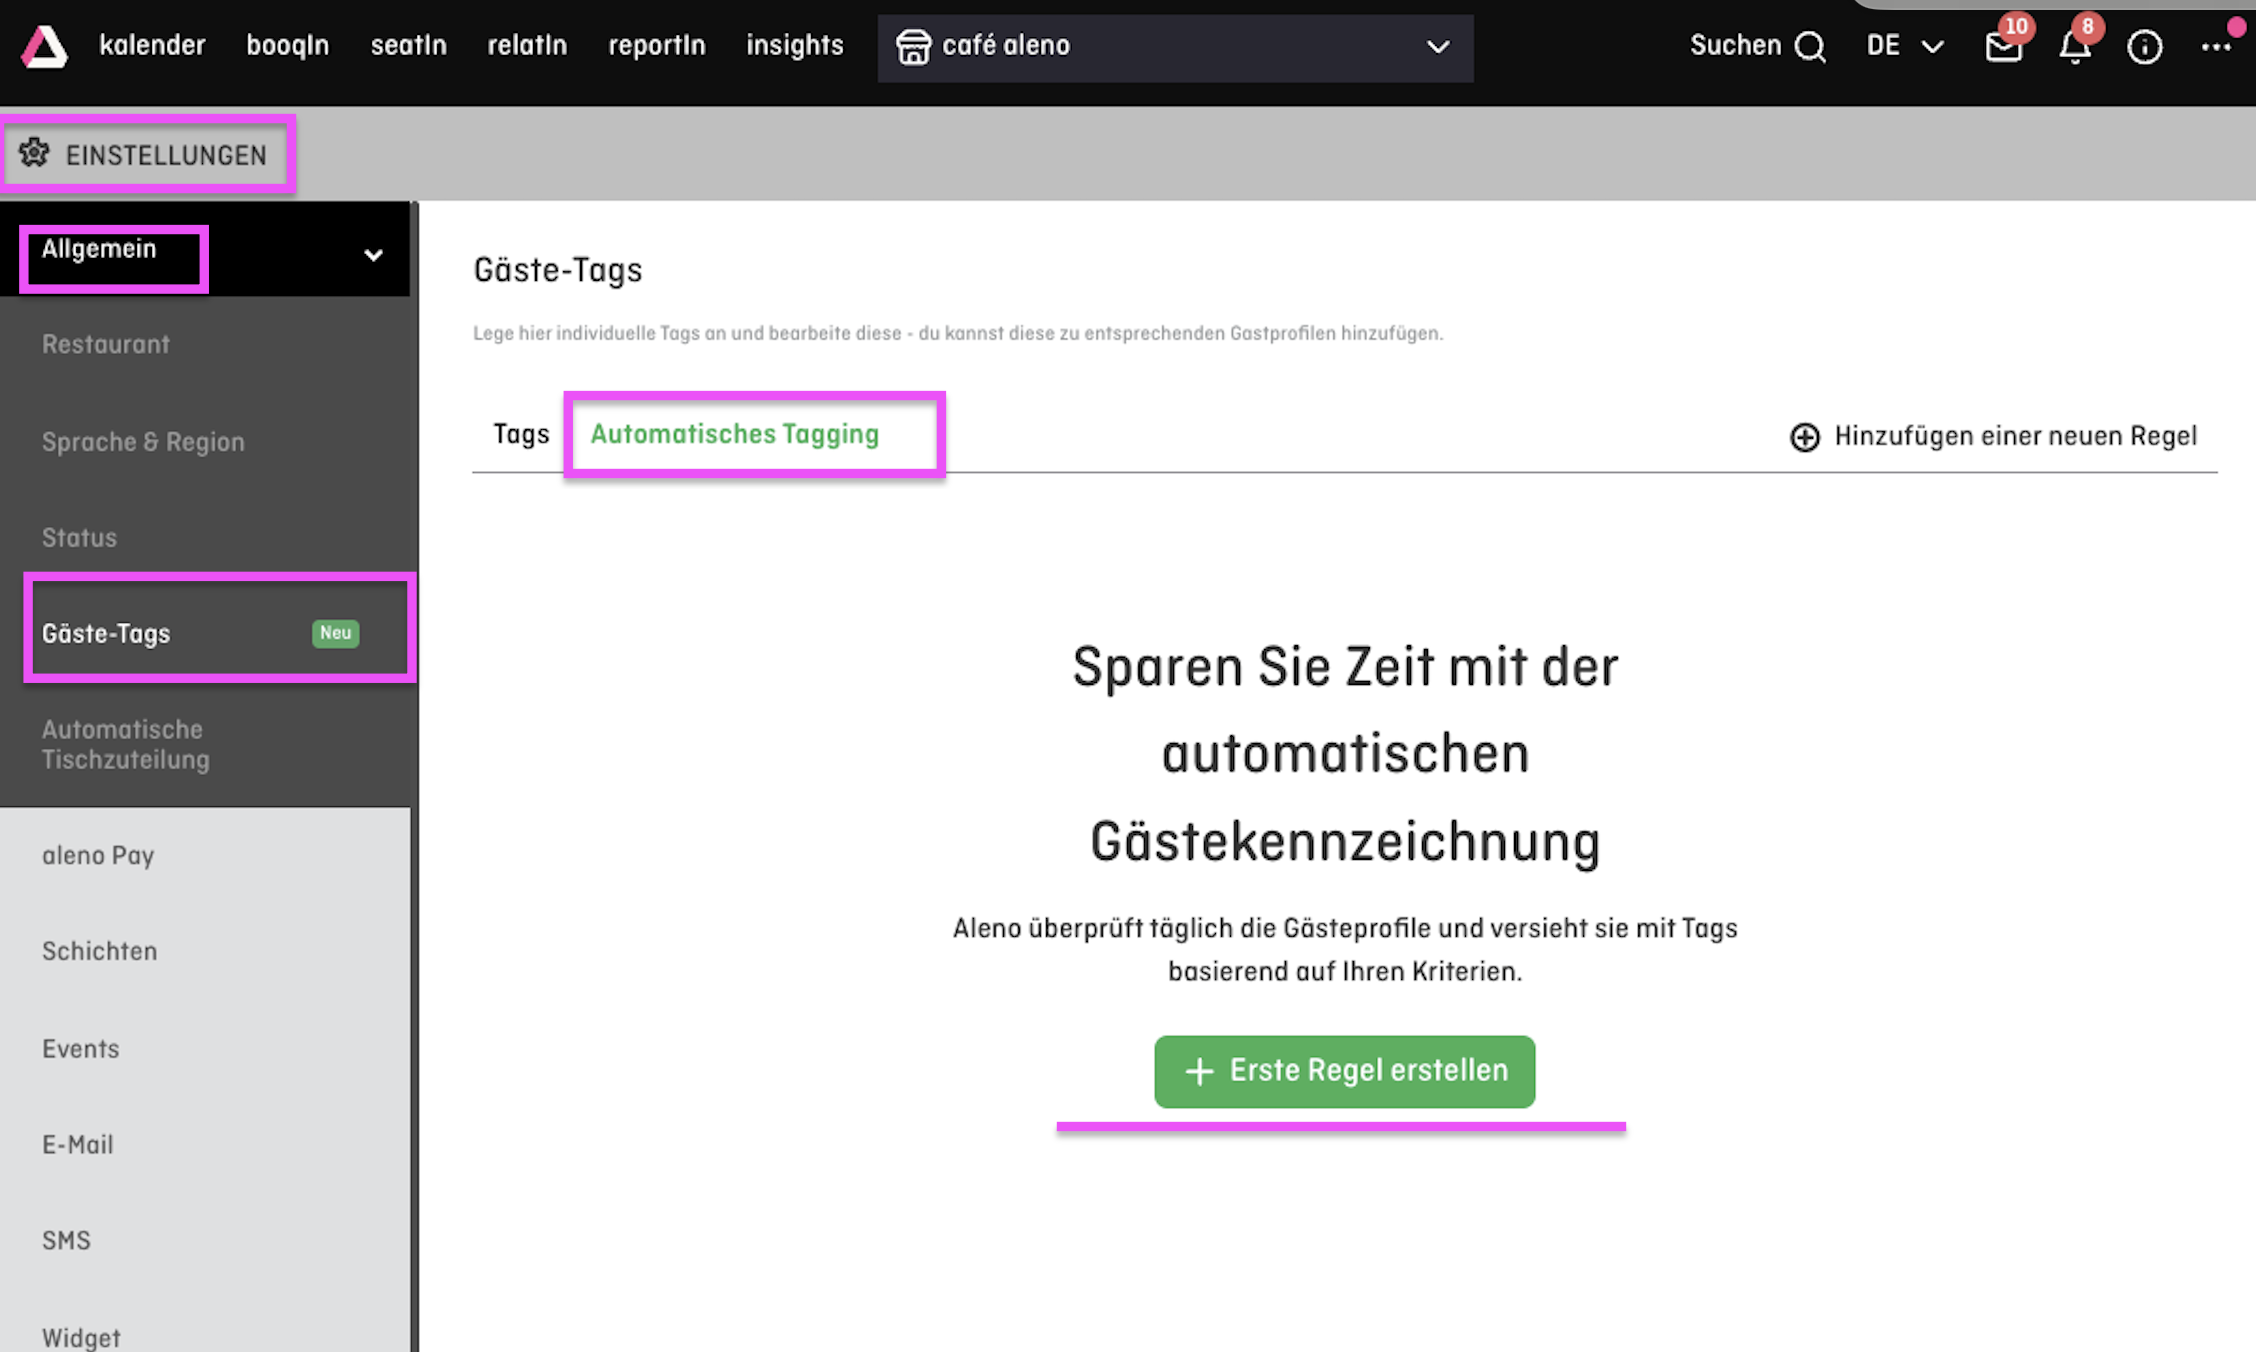The height and width of the screenshot is (1352, 2256).
Task: Select Automatische Tischzuteilung in the sidebar
Action: [123, 744]
